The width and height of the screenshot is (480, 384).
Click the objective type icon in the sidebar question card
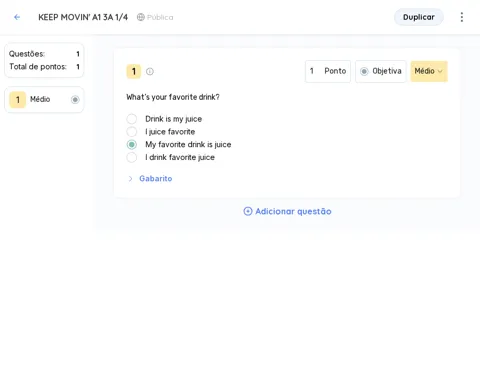[x=75, y=99]
